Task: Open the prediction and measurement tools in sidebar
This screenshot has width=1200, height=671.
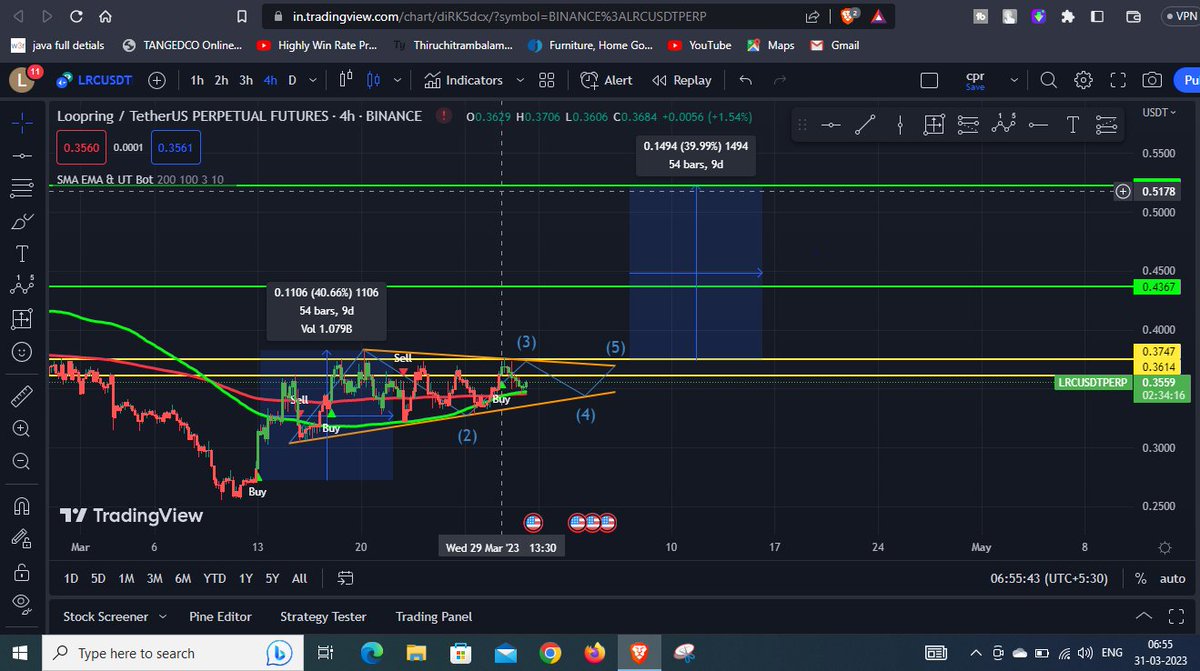Action: (22, 320)
